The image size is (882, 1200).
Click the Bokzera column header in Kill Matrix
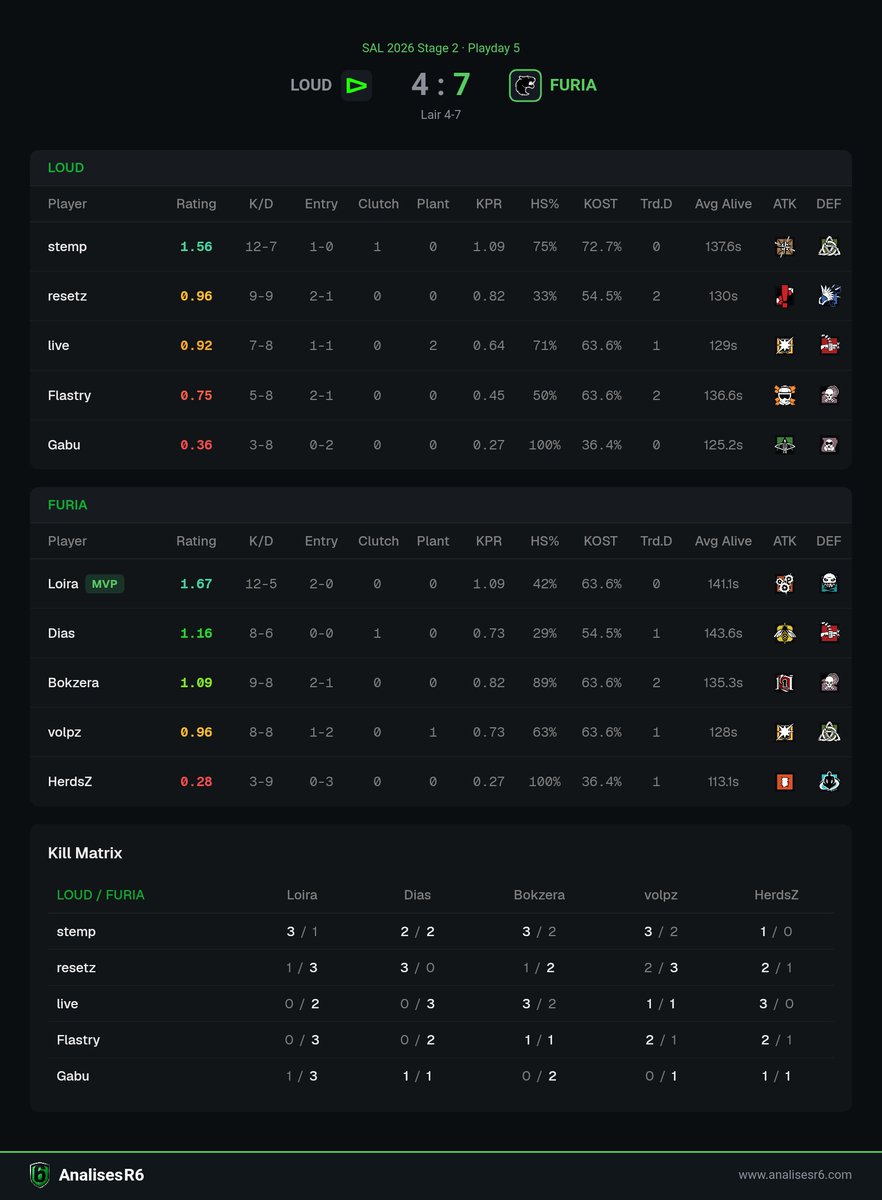pyautogui.click(x=539, y=895)
